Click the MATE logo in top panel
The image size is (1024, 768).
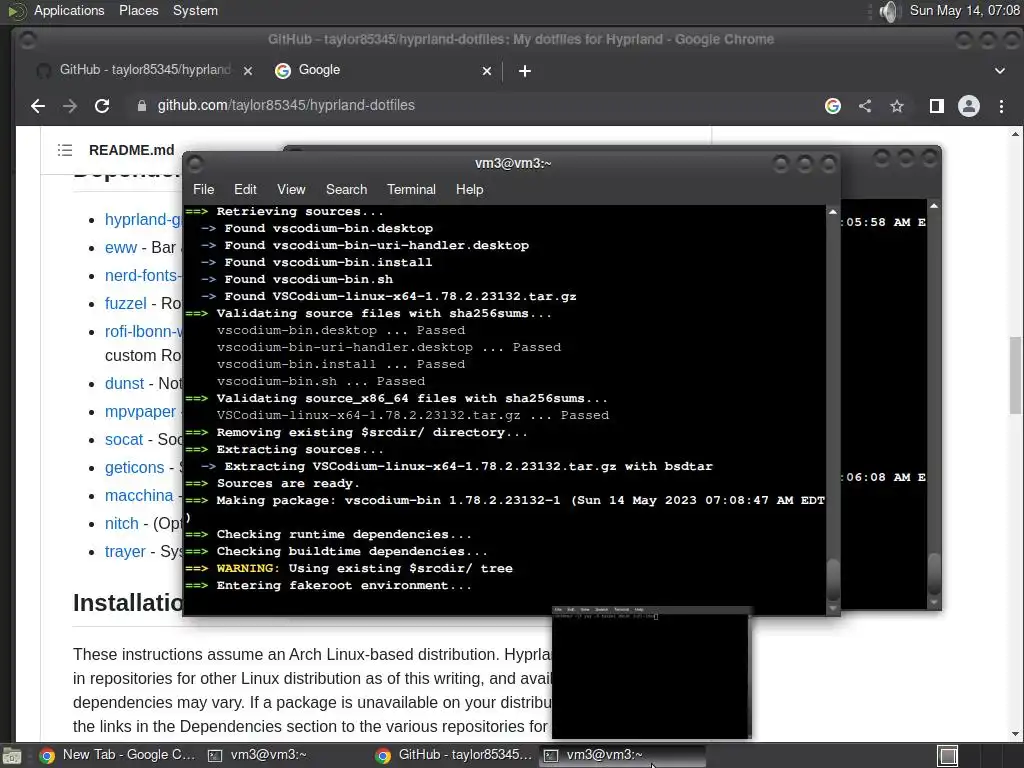point(16,11)
